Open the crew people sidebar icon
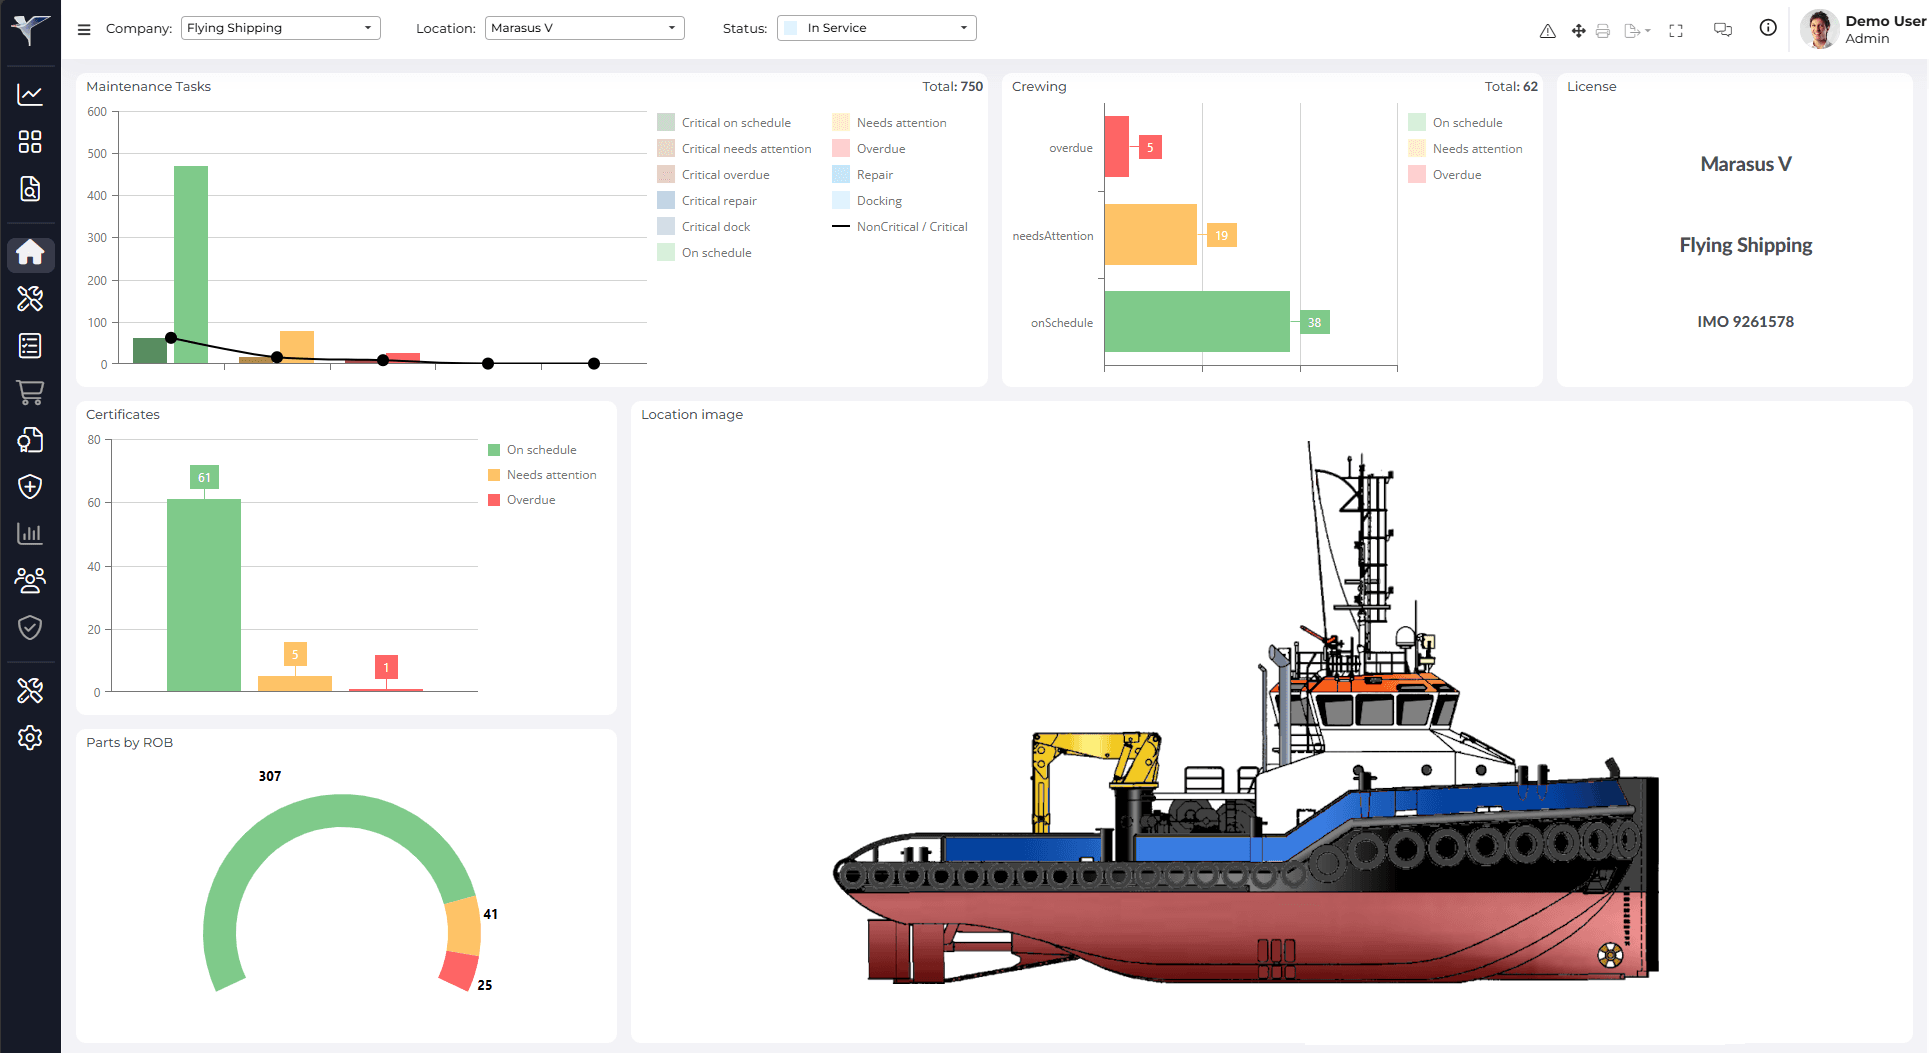 pos(30,580)
